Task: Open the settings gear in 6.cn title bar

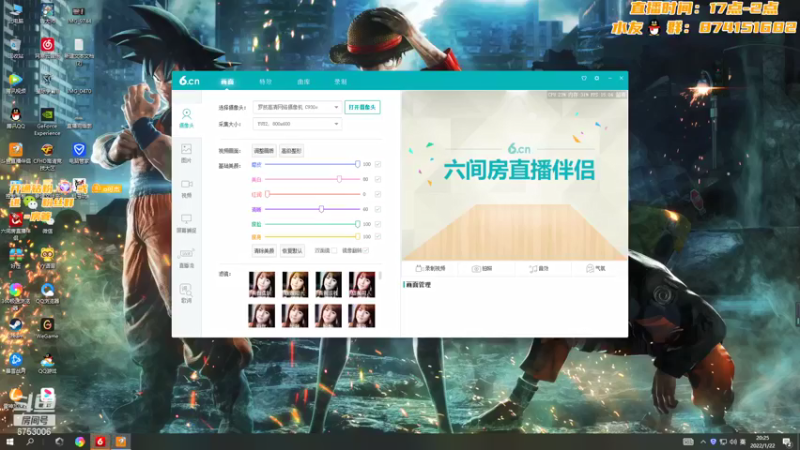Action: point(597,79)
